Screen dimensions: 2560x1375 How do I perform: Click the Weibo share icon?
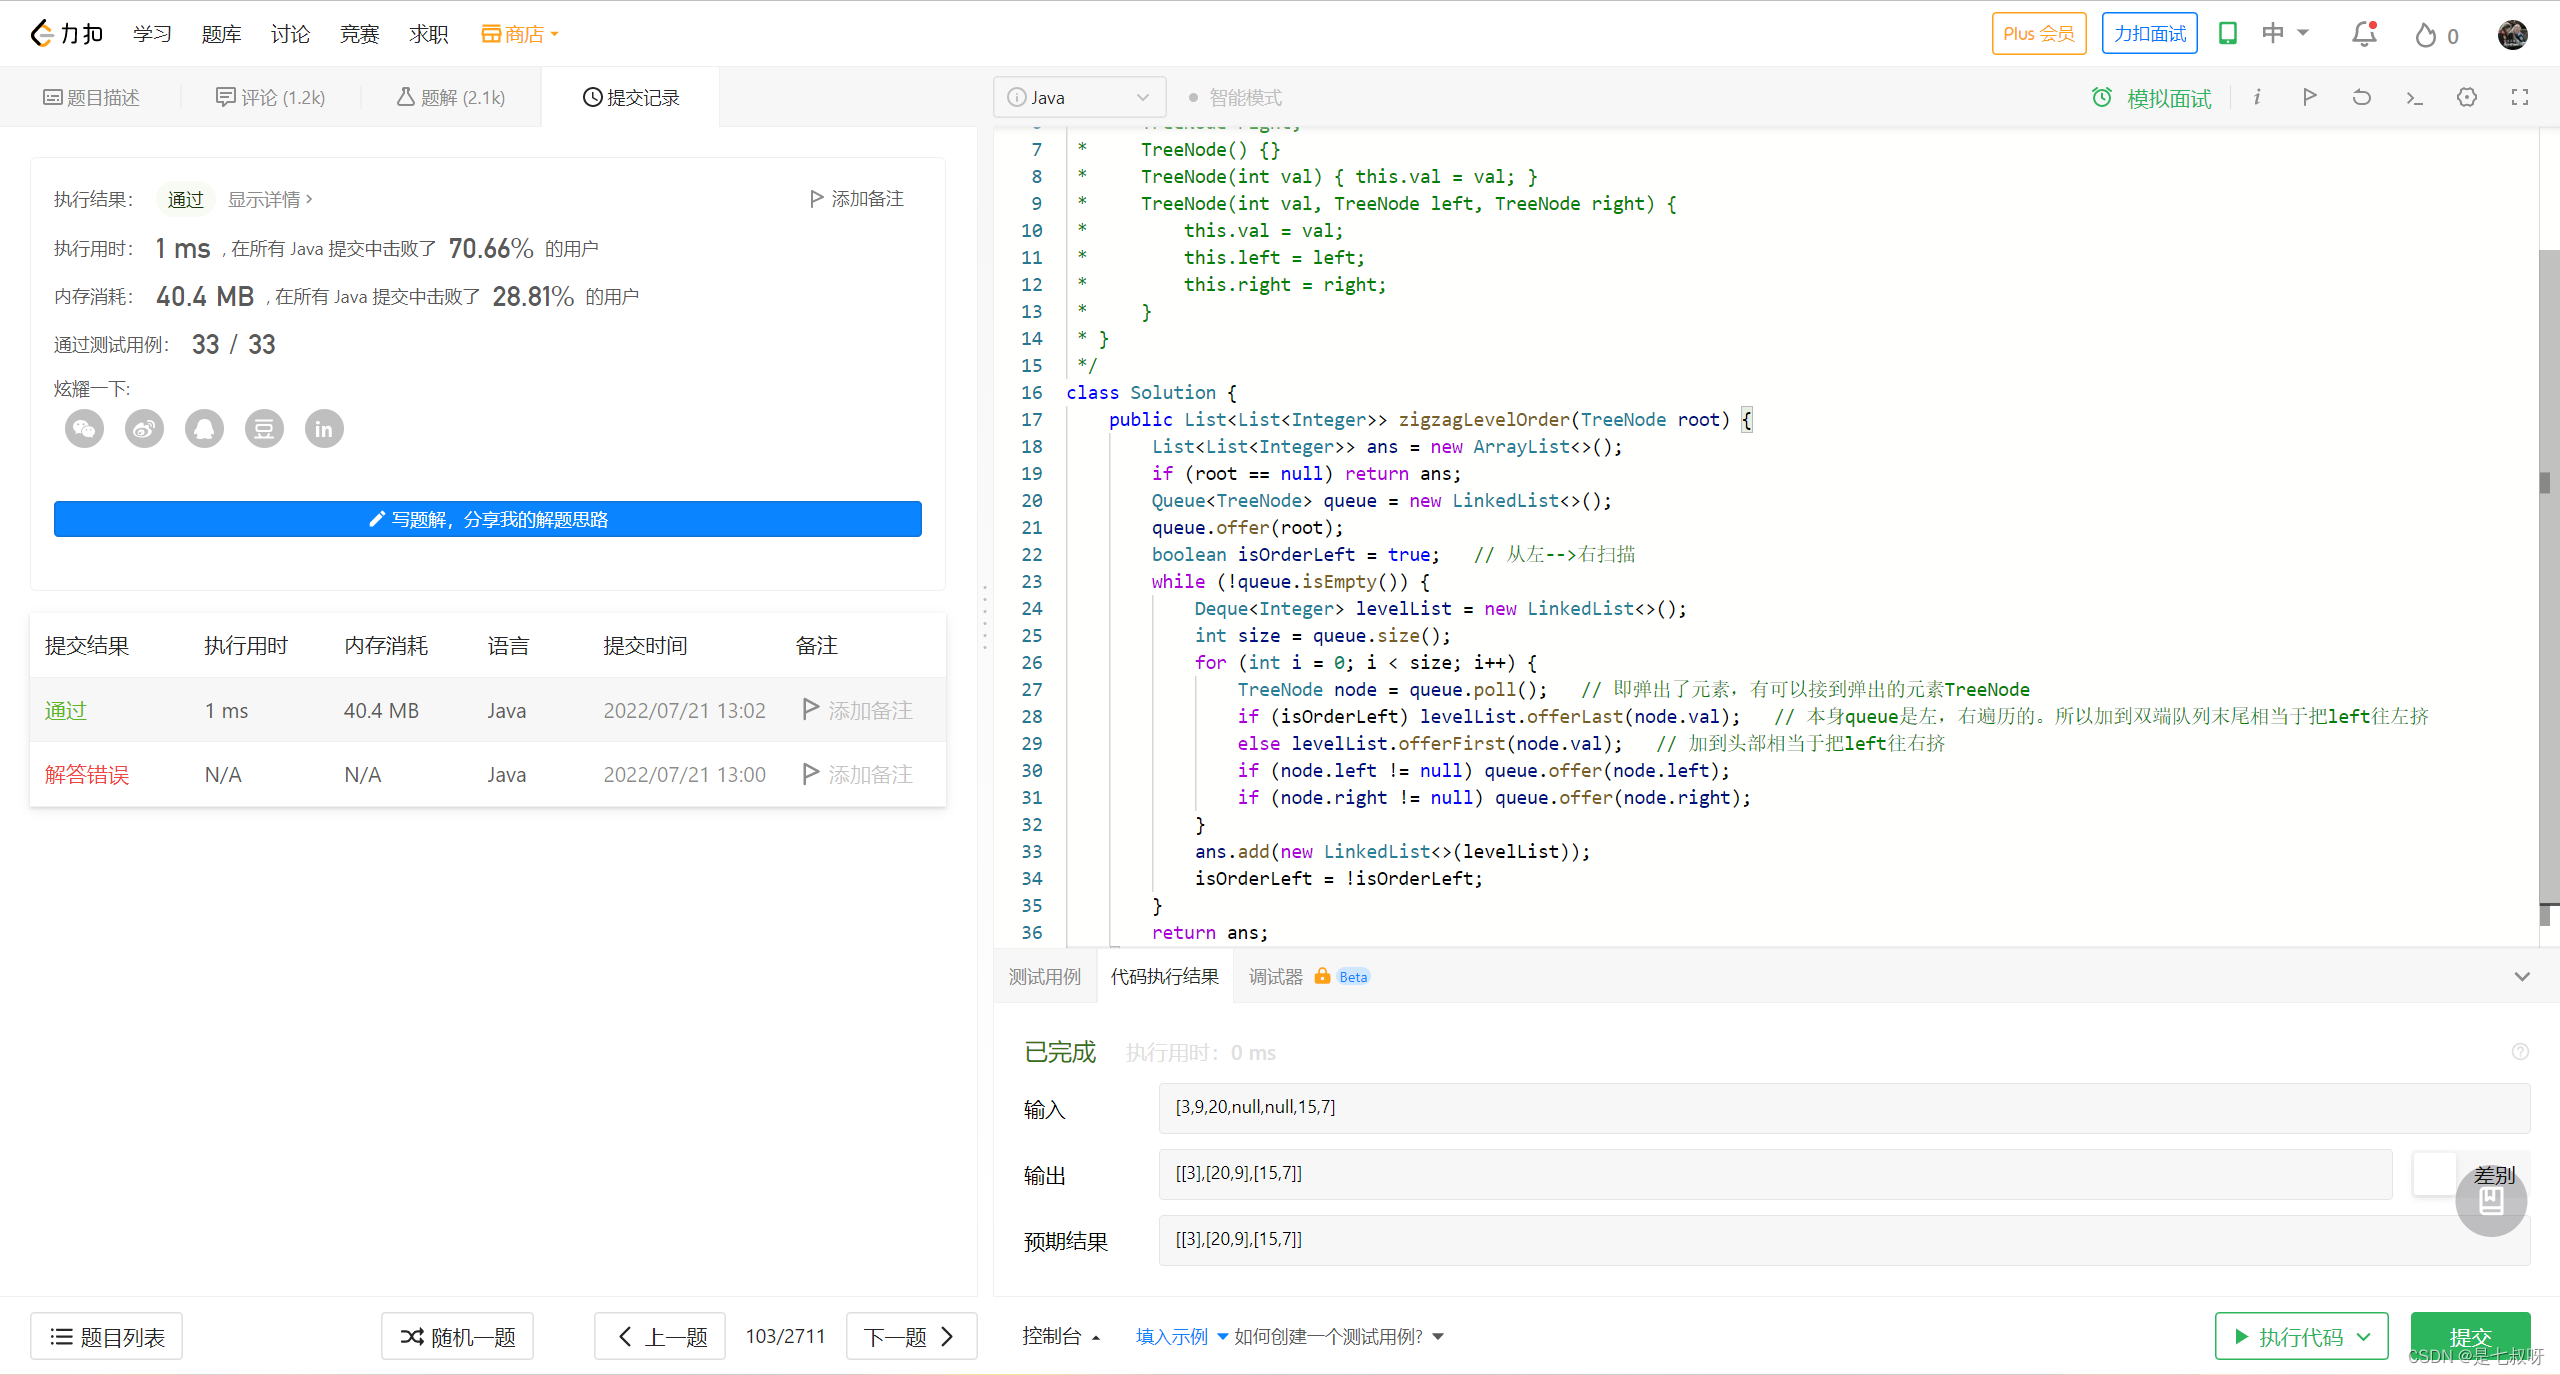(144, 429)
